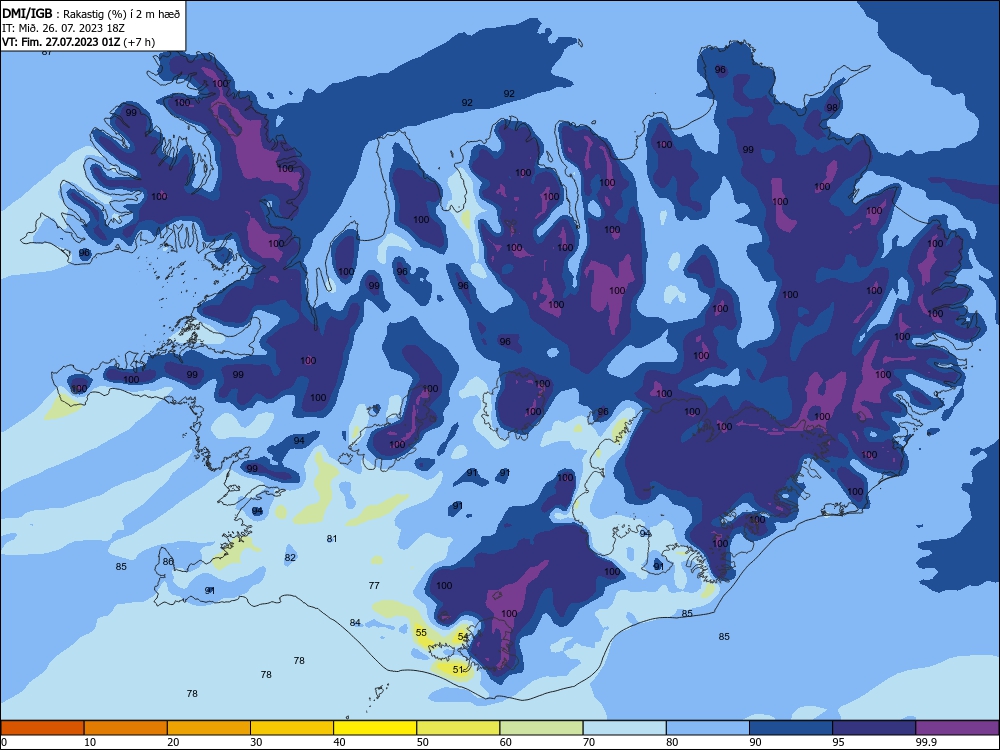Viewport: 1000px width, 750px height.
Task: Pick the light green 60–70 legend swatch
Action: [x=541, y=728]
